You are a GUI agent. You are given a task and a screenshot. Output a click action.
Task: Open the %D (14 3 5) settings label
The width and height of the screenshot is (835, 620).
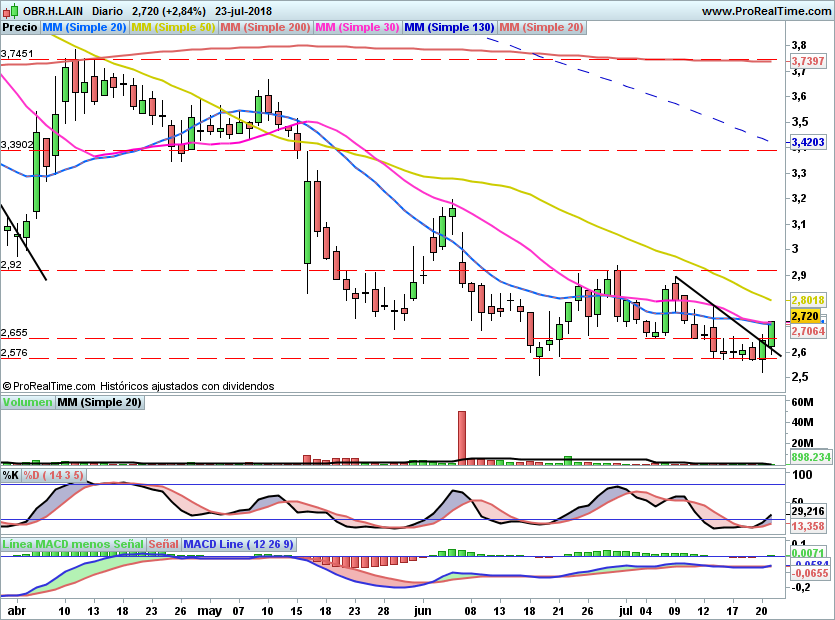[x=54, y=474]
